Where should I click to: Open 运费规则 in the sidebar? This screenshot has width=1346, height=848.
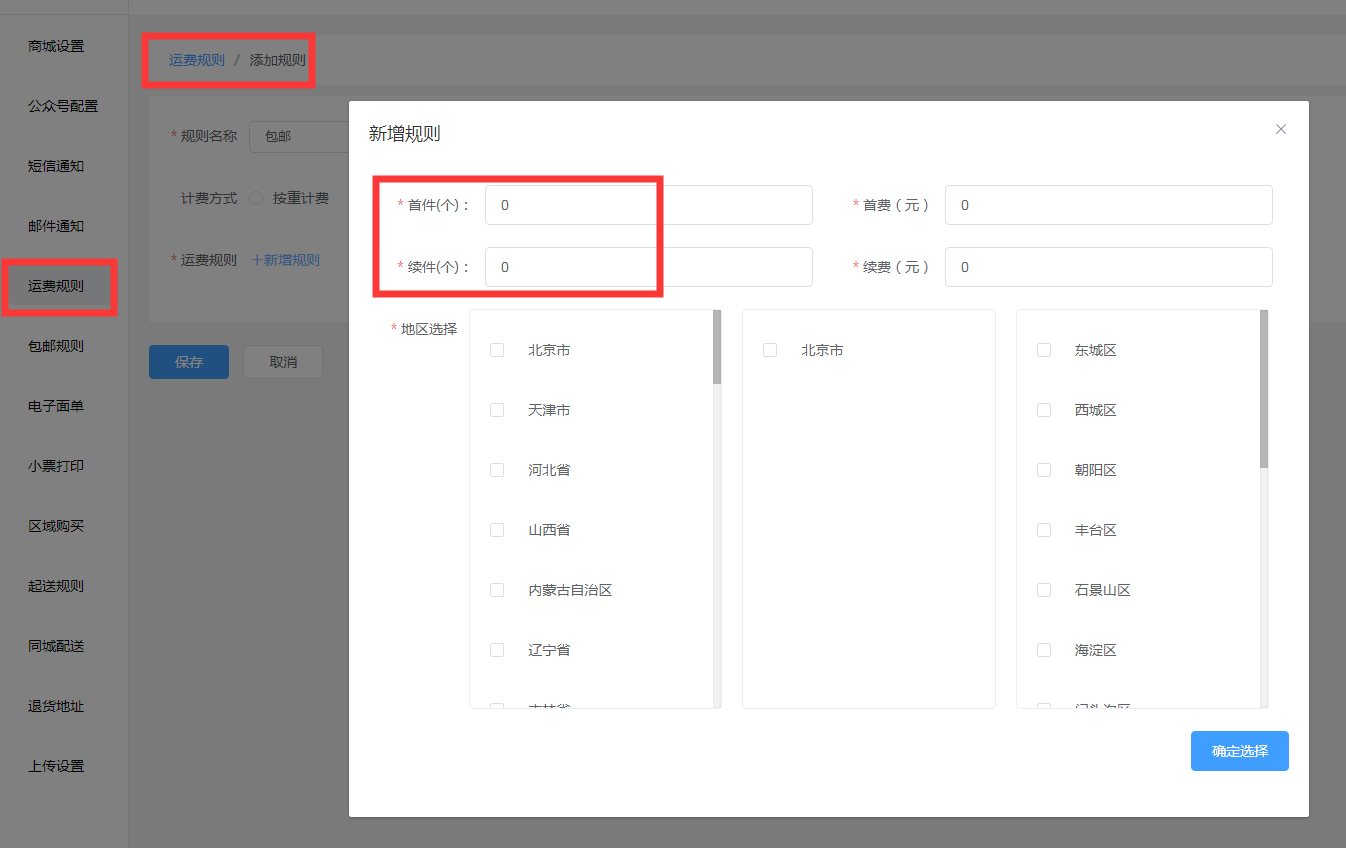pyautogui.click(x=56, y=286)
